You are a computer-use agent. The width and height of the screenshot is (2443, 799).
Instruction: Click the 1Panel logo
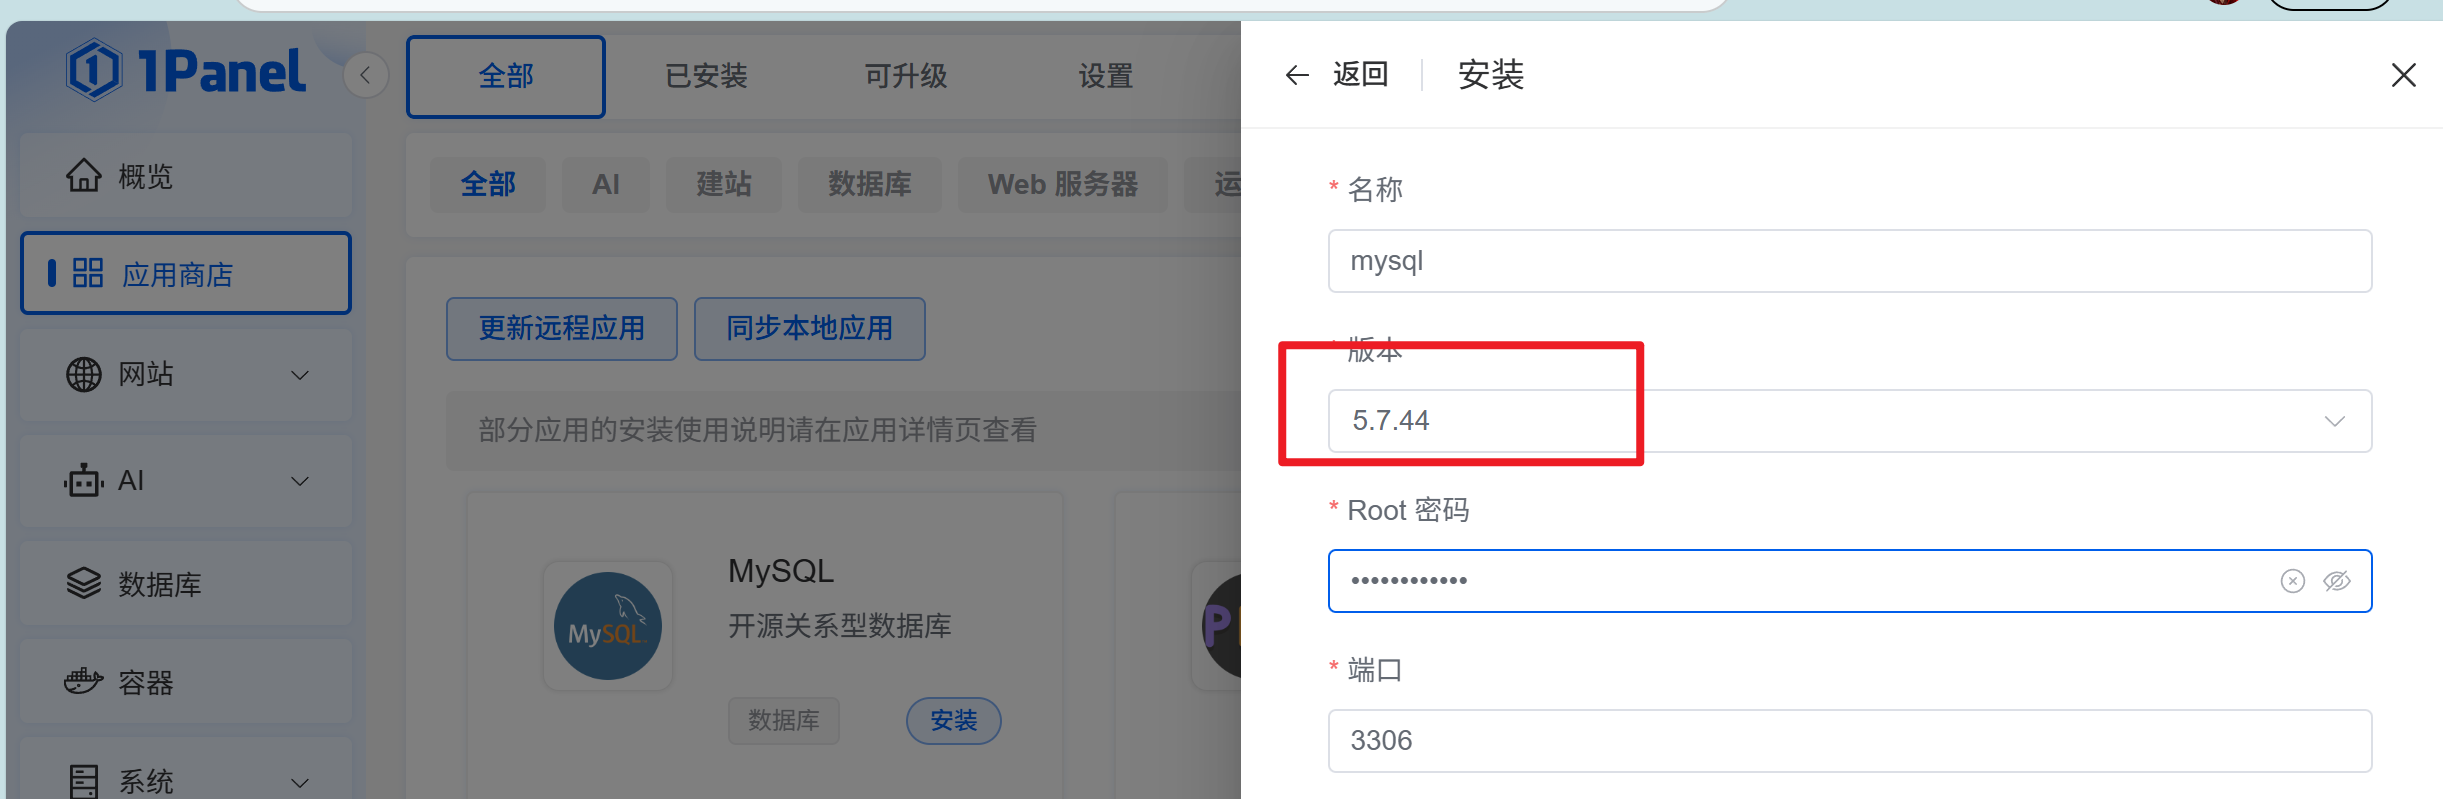click(x=186, y=70)
